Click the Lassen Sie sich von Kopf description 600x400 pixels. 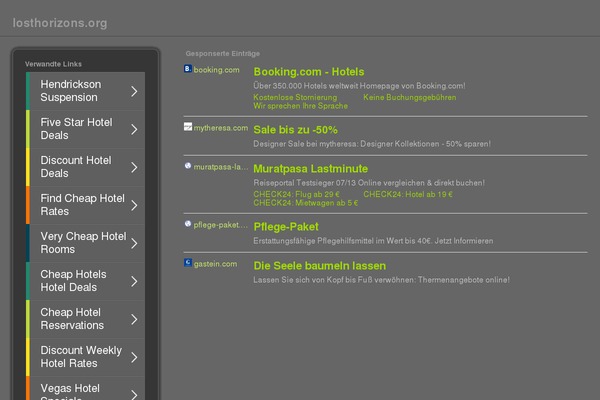382,280
